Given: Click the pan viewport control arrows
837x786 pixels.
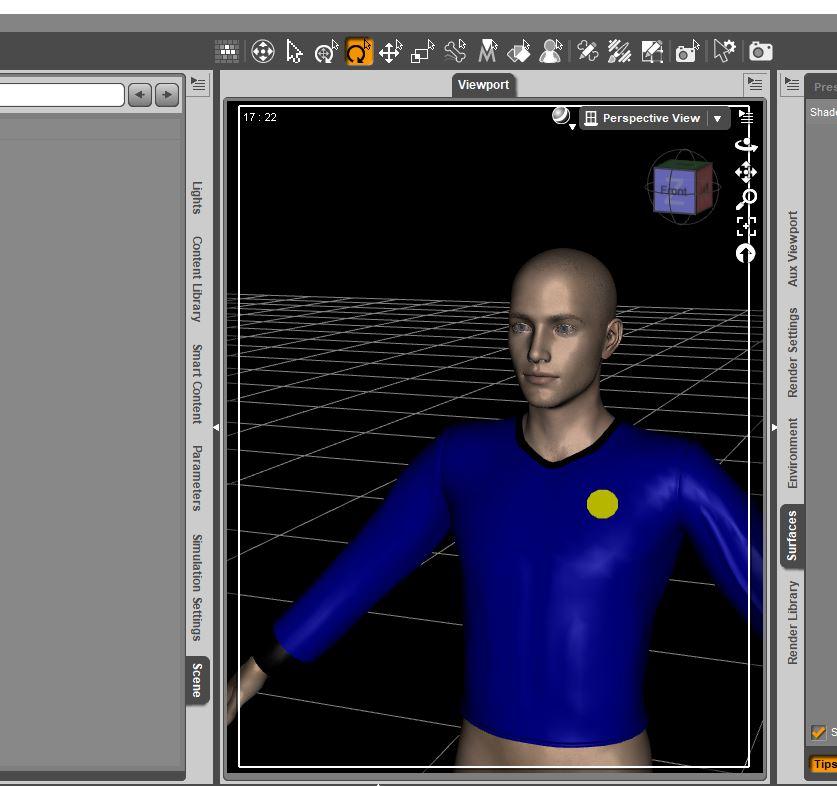Looking at the screenshot, I should pos(746,172).
